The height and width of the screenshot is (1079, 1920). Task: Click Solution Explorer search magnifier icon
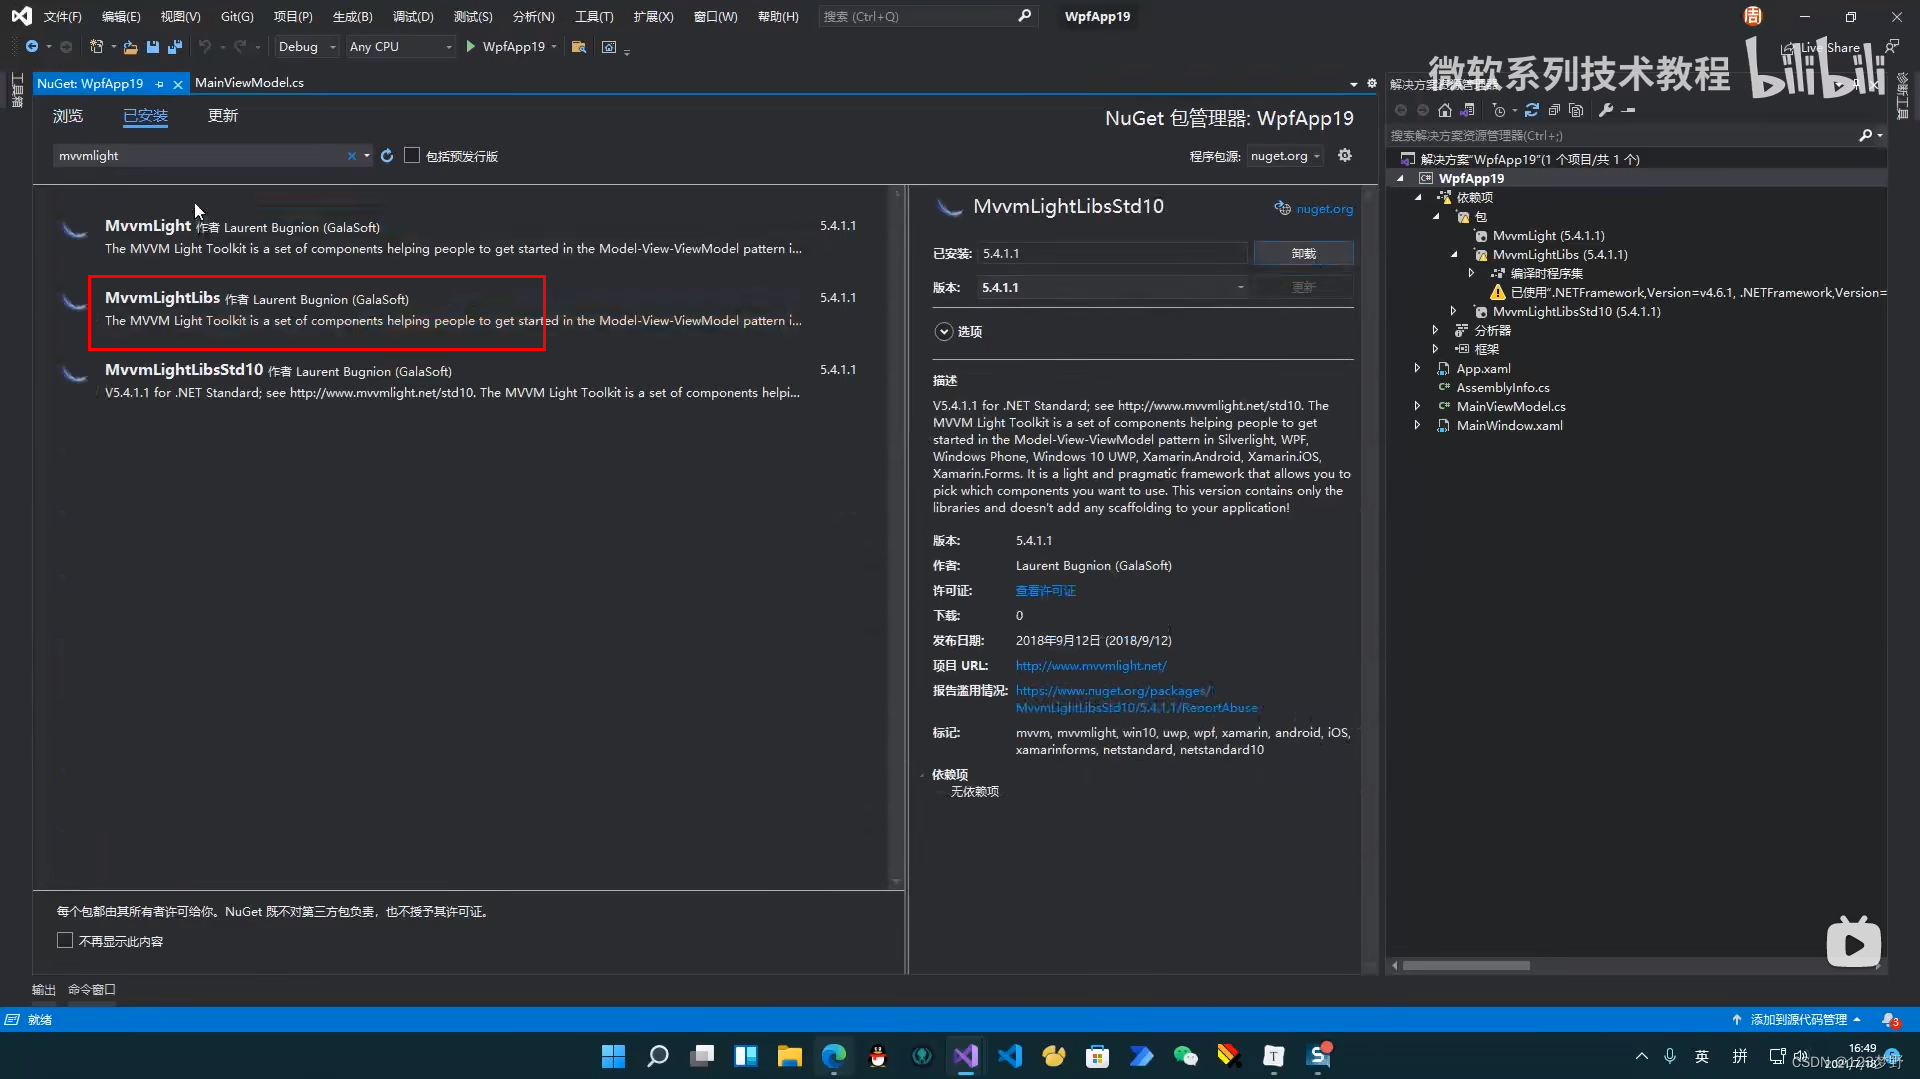tap(1865, 135)
